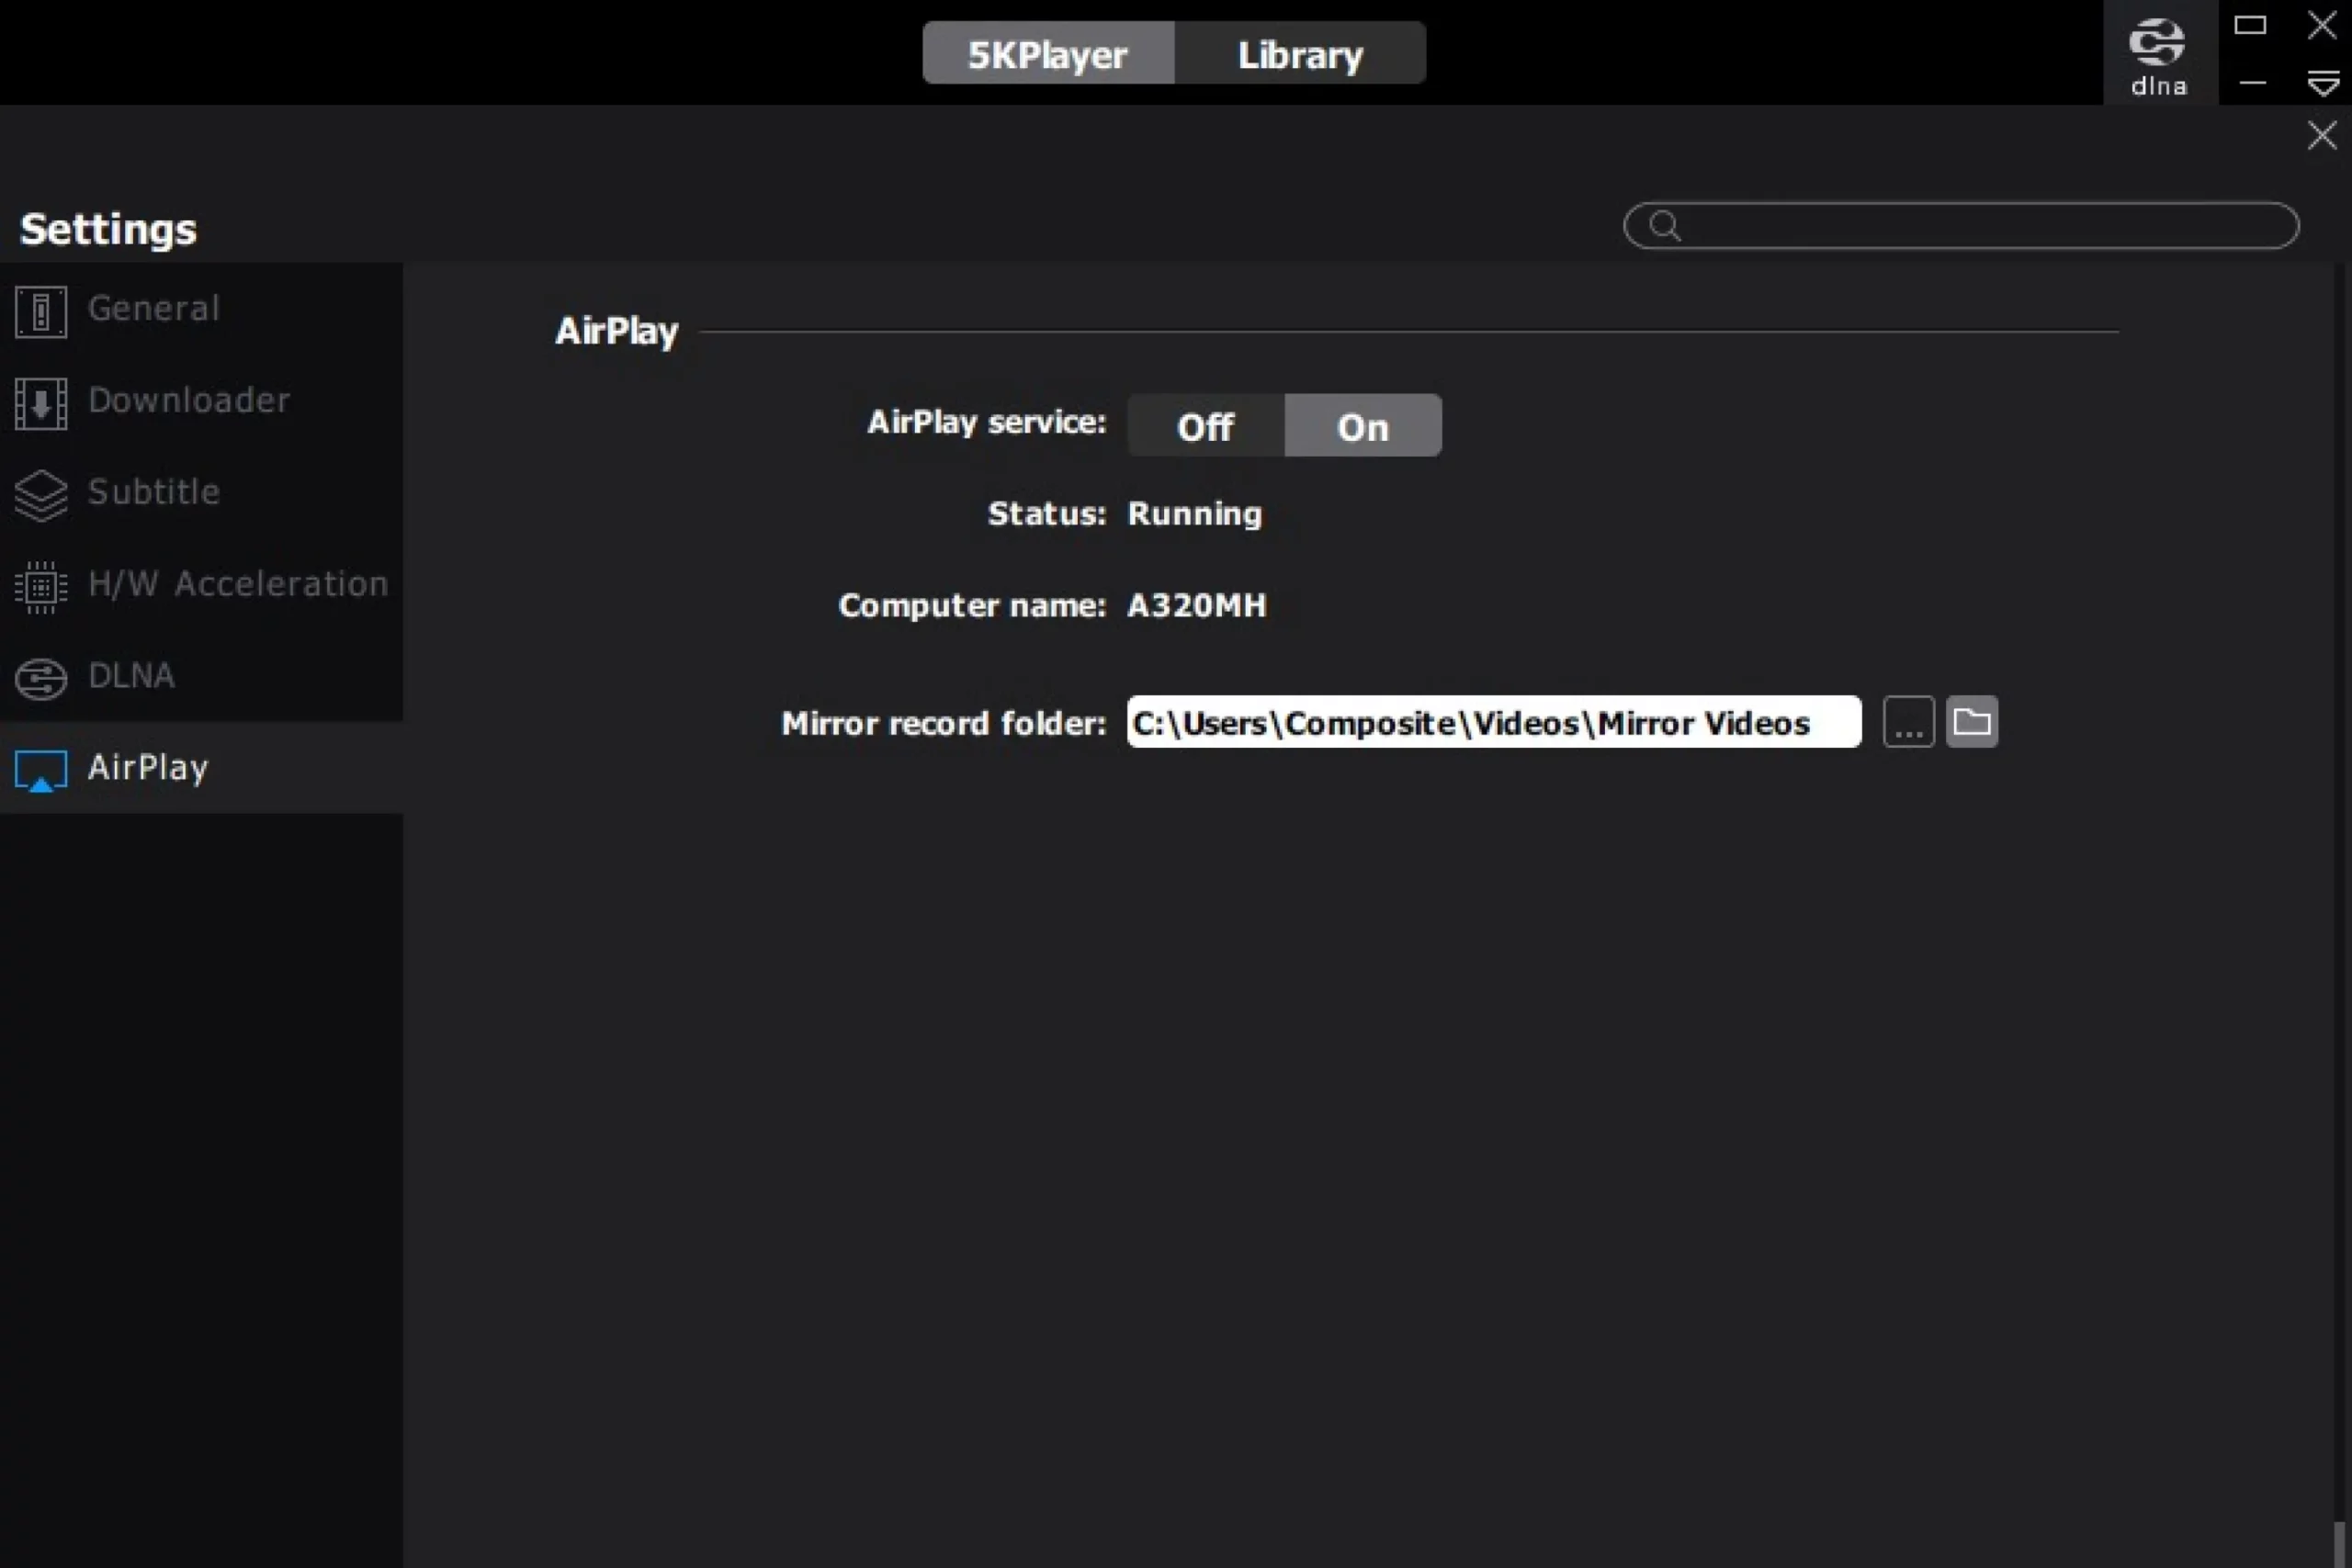Click the DLNA sidebar icon

[x=41, y=678]
